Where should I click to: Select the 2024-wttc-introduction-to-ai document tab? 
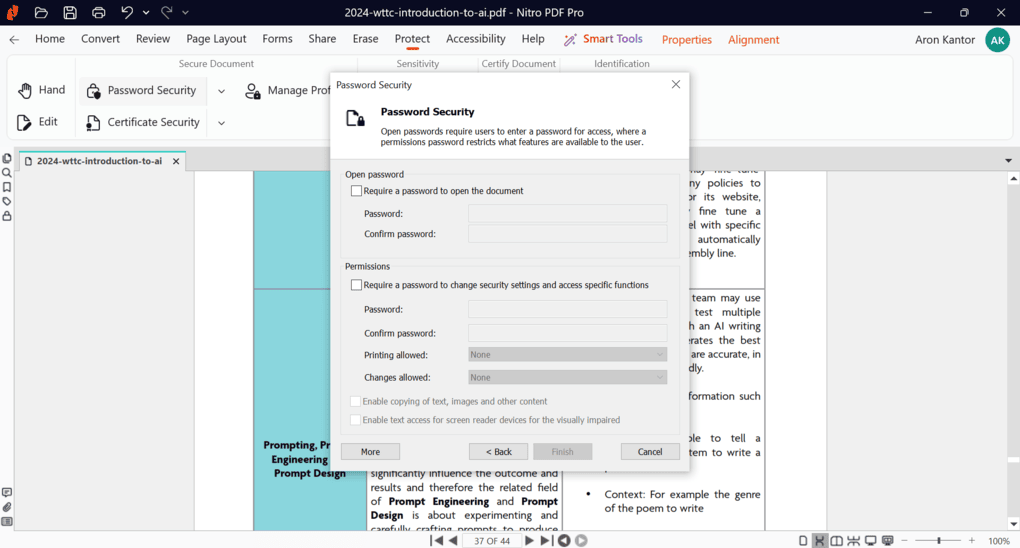pyautogui.click(x=100, y=161)
